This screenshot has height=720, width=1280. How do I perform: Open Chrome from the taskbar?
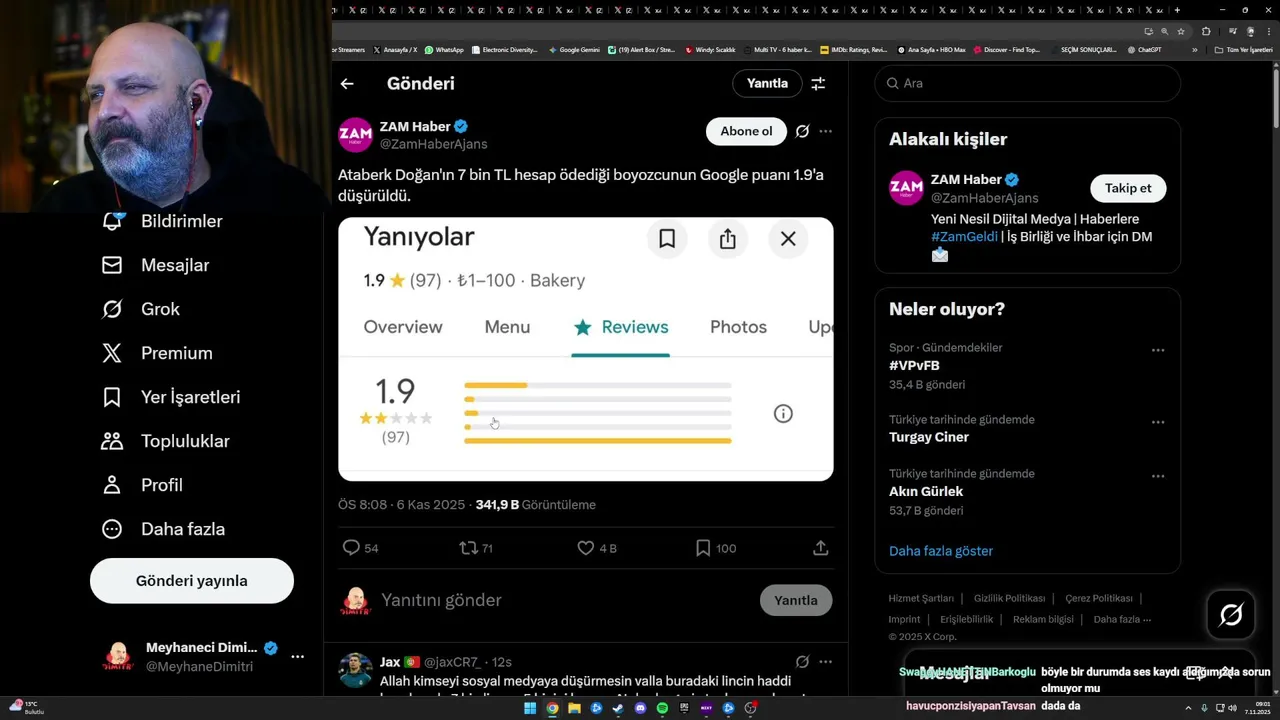click(x=552, y=708)
